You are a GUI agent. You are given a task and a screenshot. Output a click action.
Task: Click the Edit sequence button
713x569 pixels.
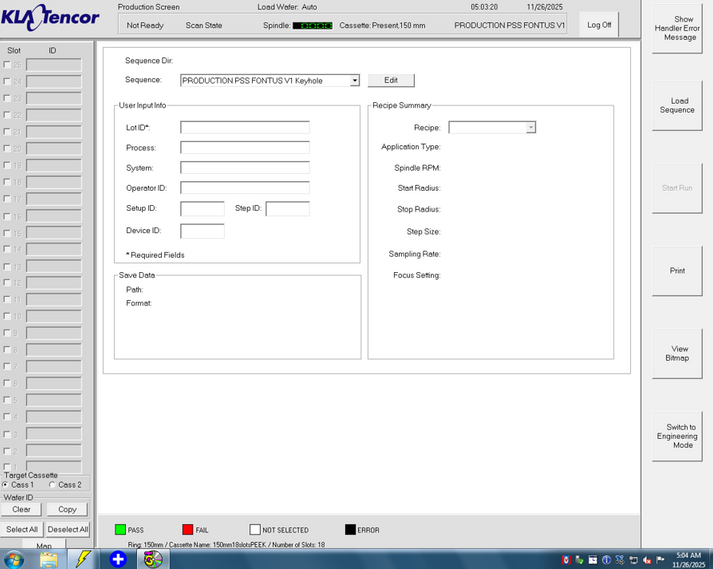pos(390,80)
